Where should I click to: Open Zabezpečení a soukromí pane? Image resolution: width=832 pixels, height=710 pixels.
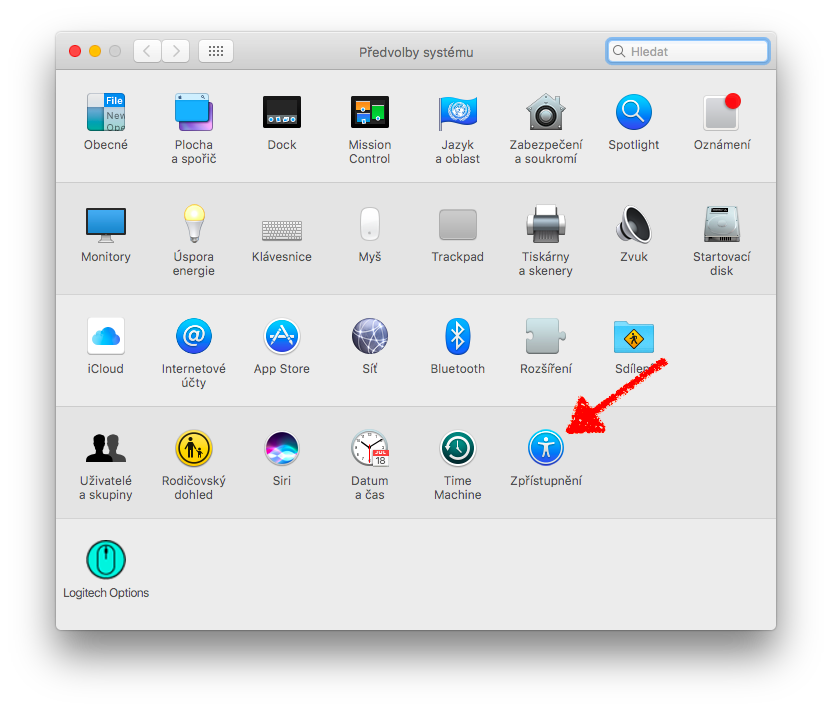(545, 112)
